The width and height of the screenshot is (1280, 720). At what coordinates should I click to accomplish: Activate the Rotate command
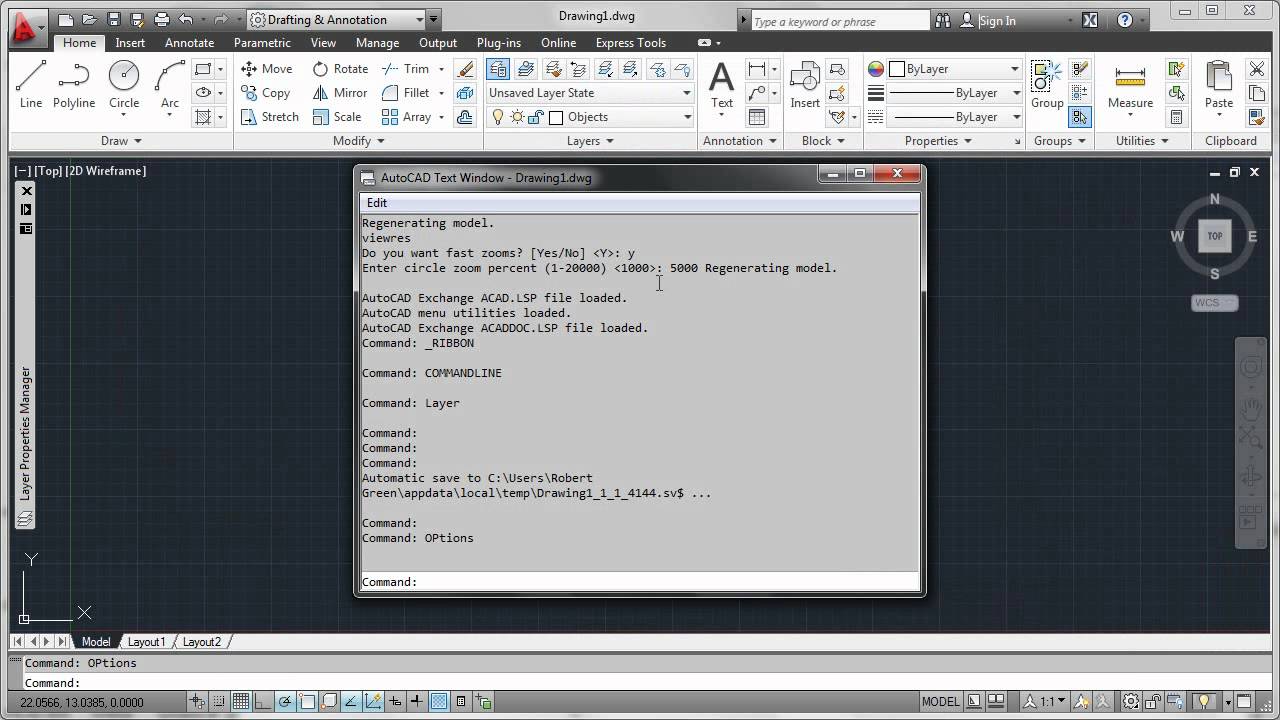pos(340,69)
